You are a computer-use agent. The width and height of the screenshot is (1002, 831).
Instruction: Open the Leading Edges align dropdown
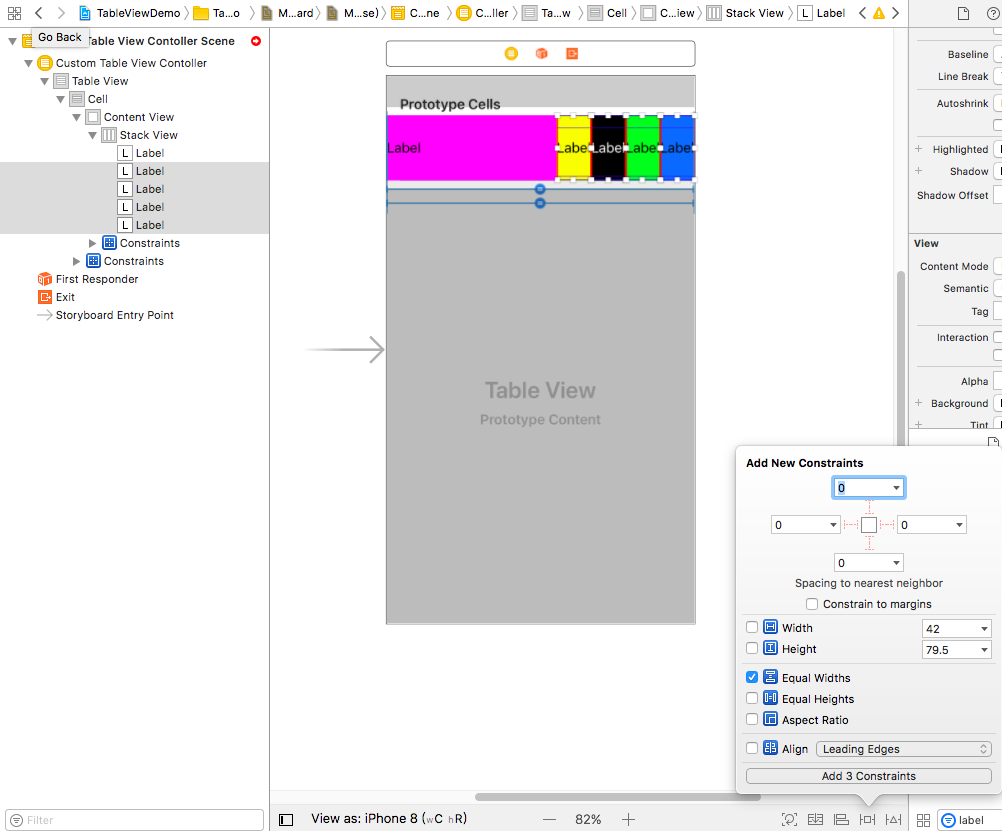pos(904,749)
